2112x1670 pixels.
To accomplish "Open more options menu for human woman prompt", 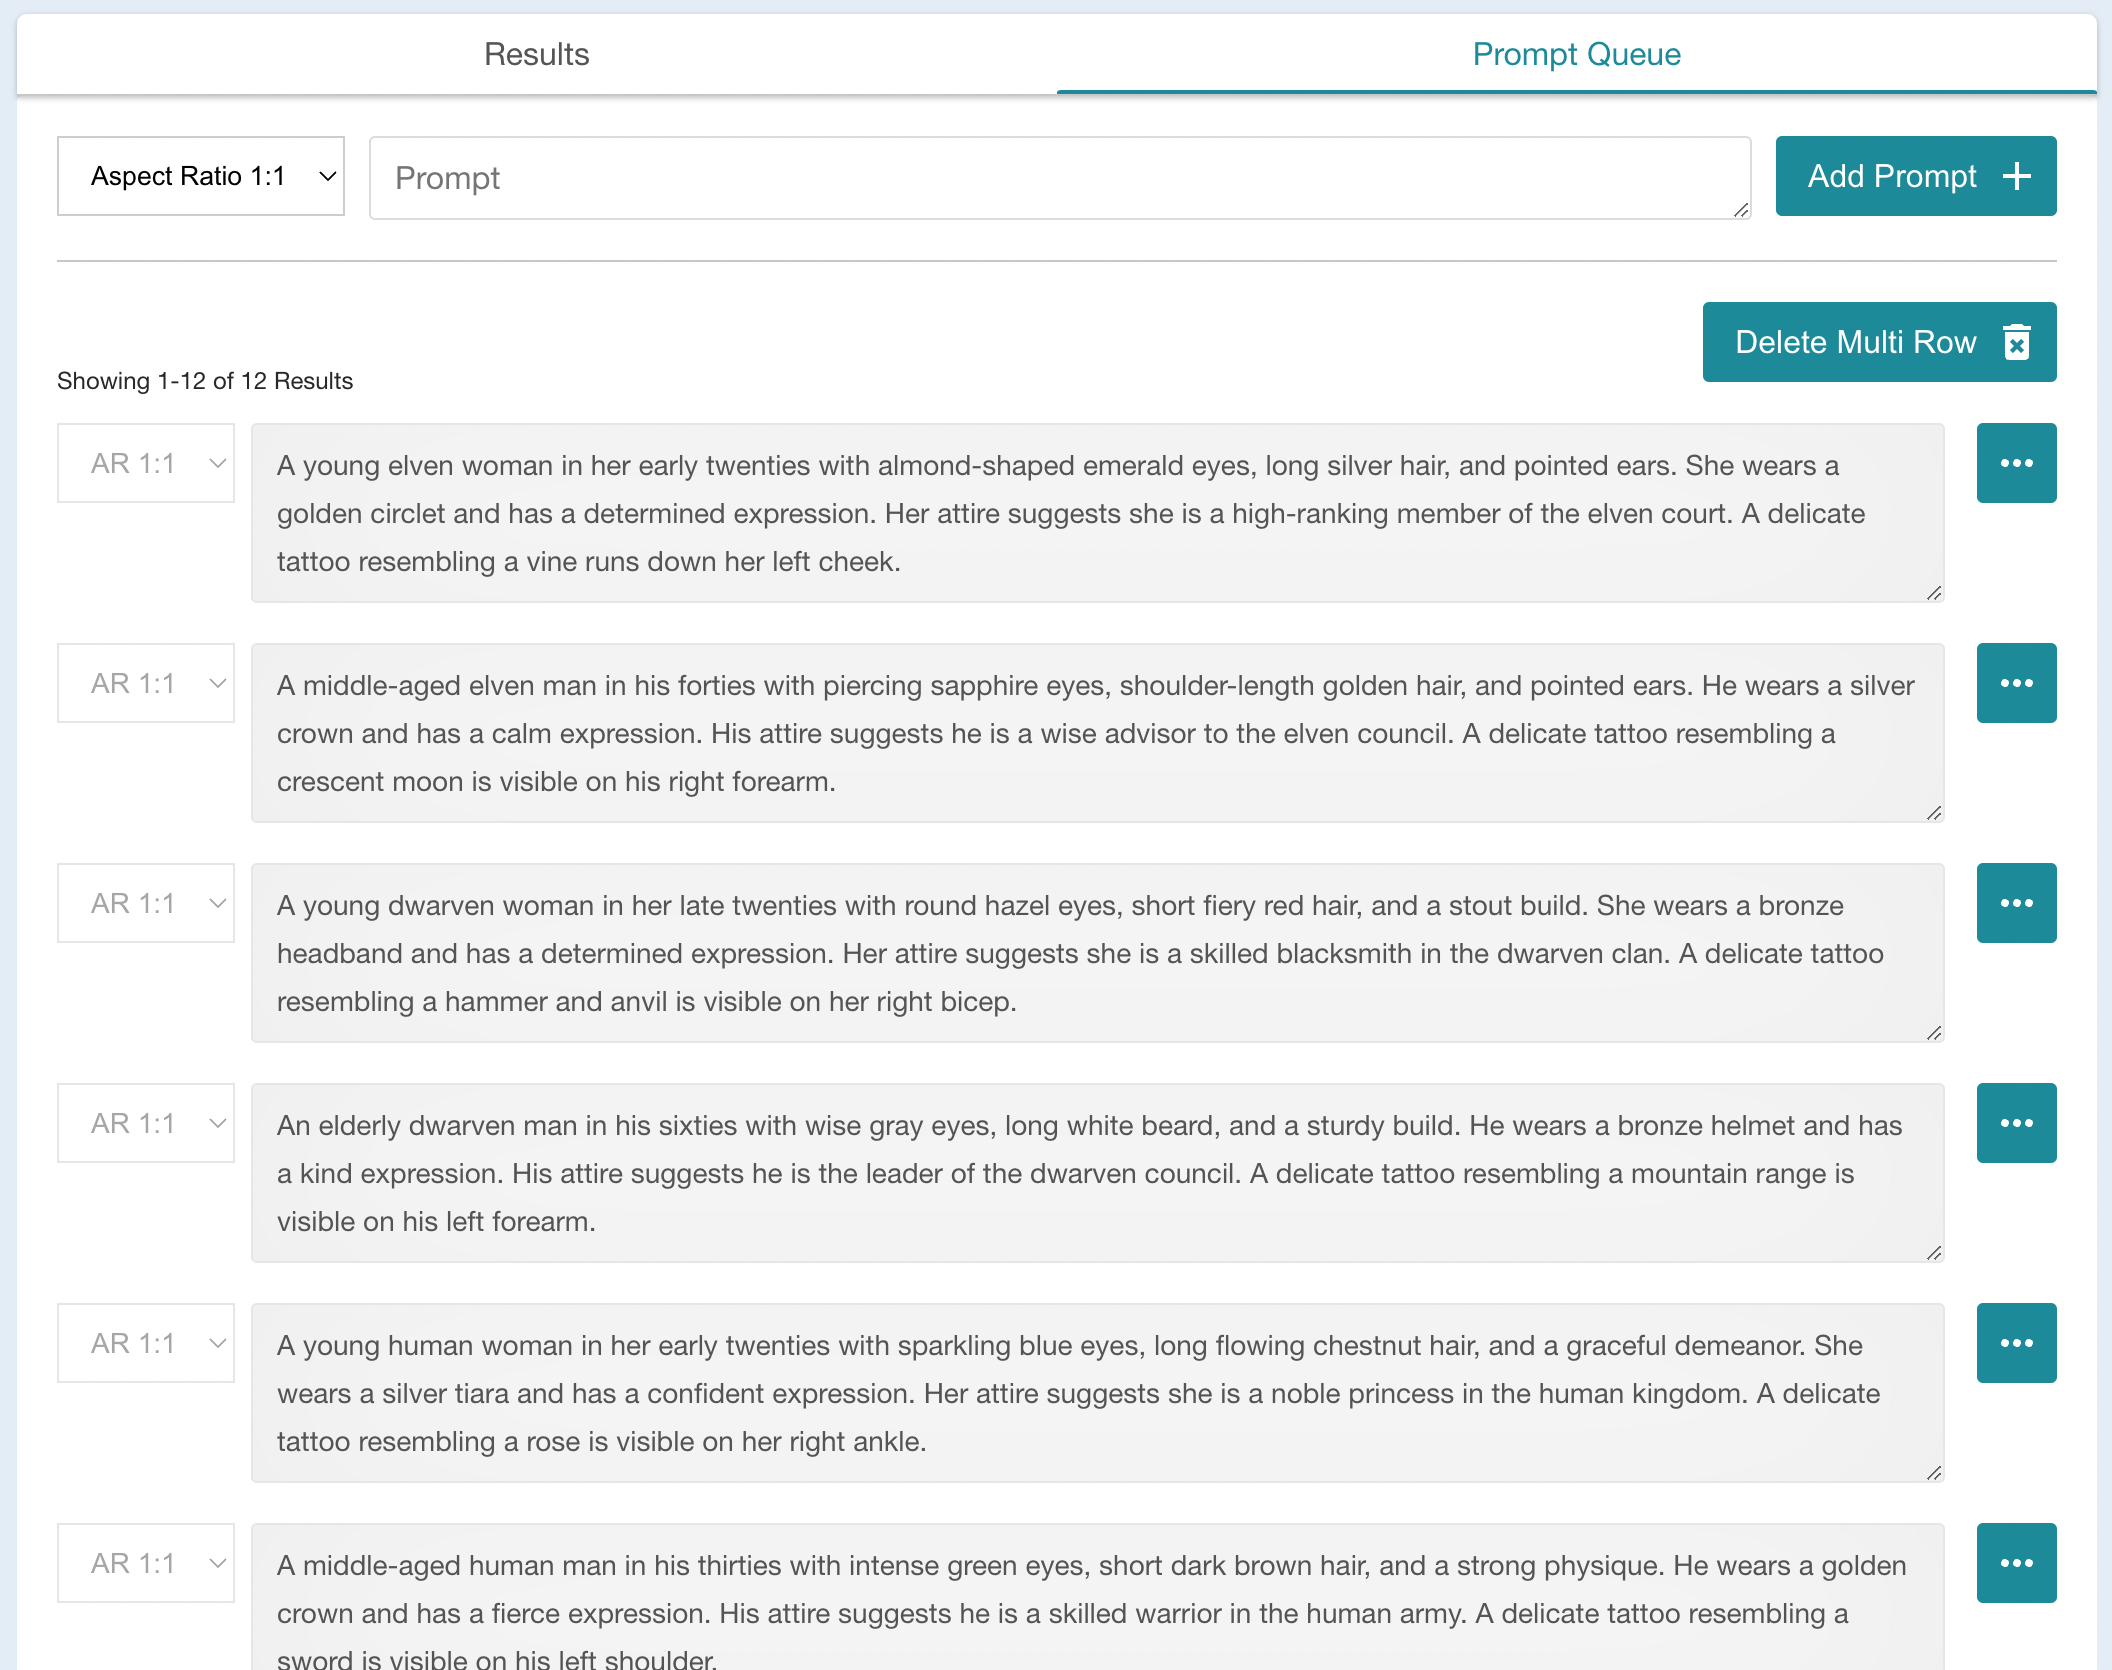I will point(2017,1343).
